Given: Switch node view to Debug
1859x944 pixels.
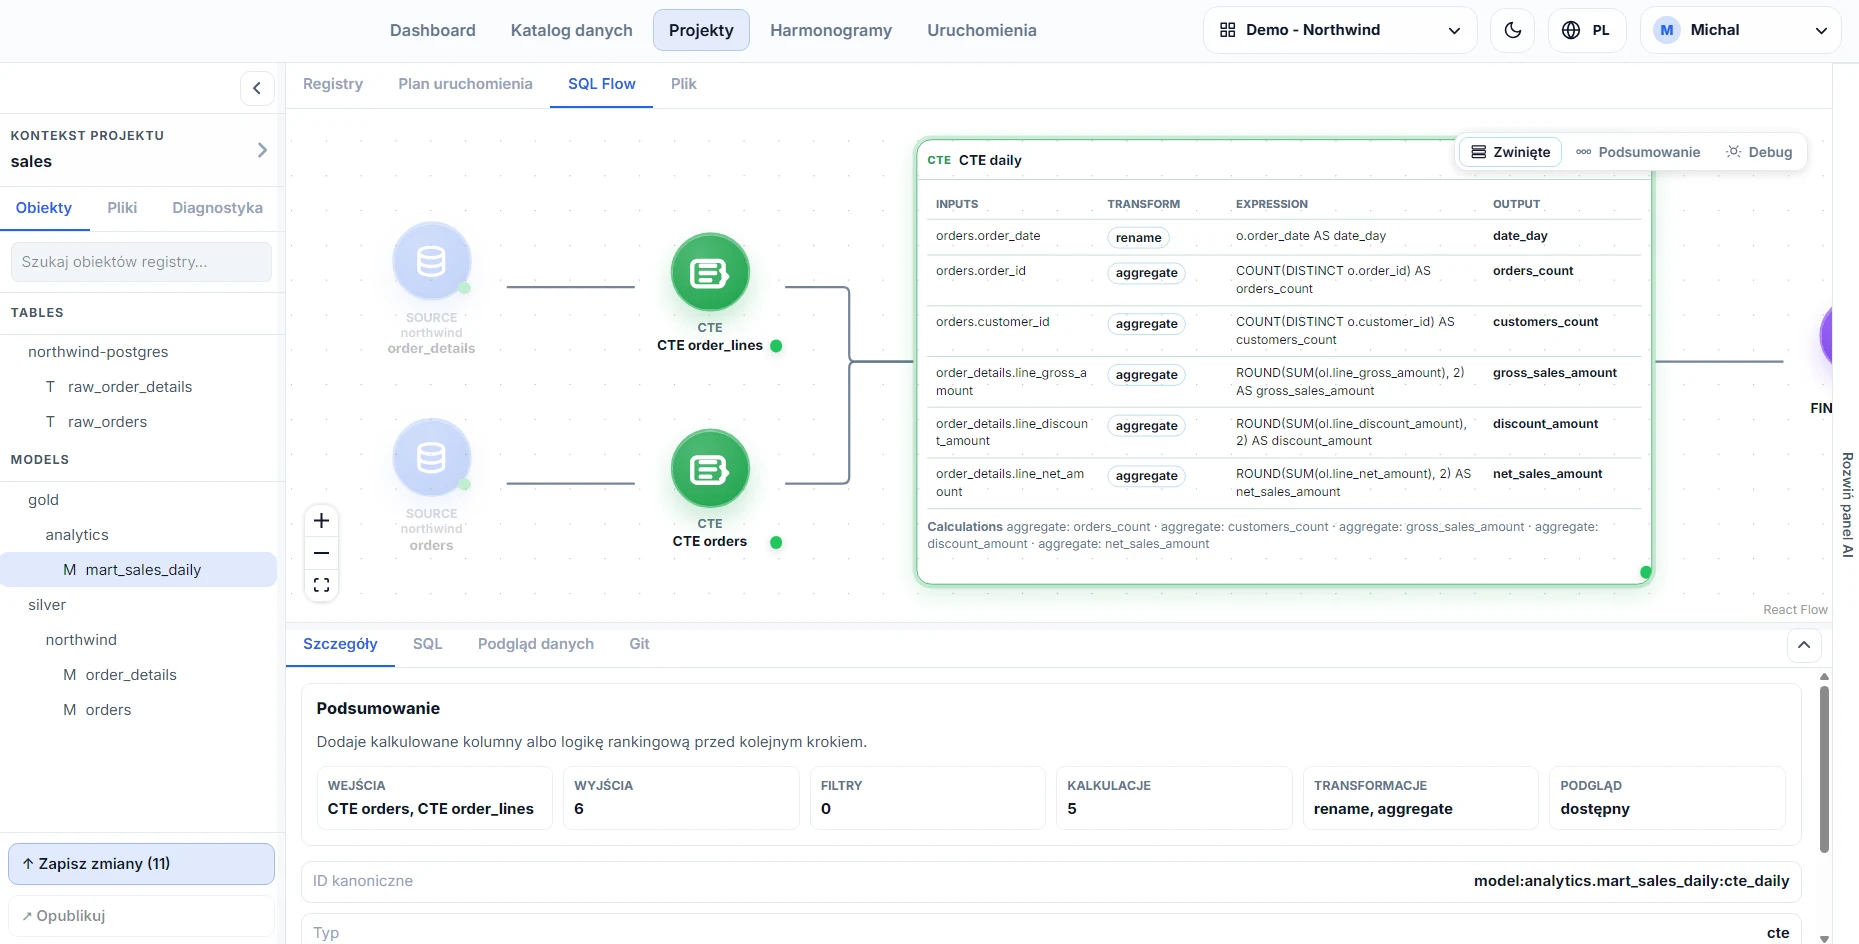Looking at the screenshot, I should click(1759, 152).
